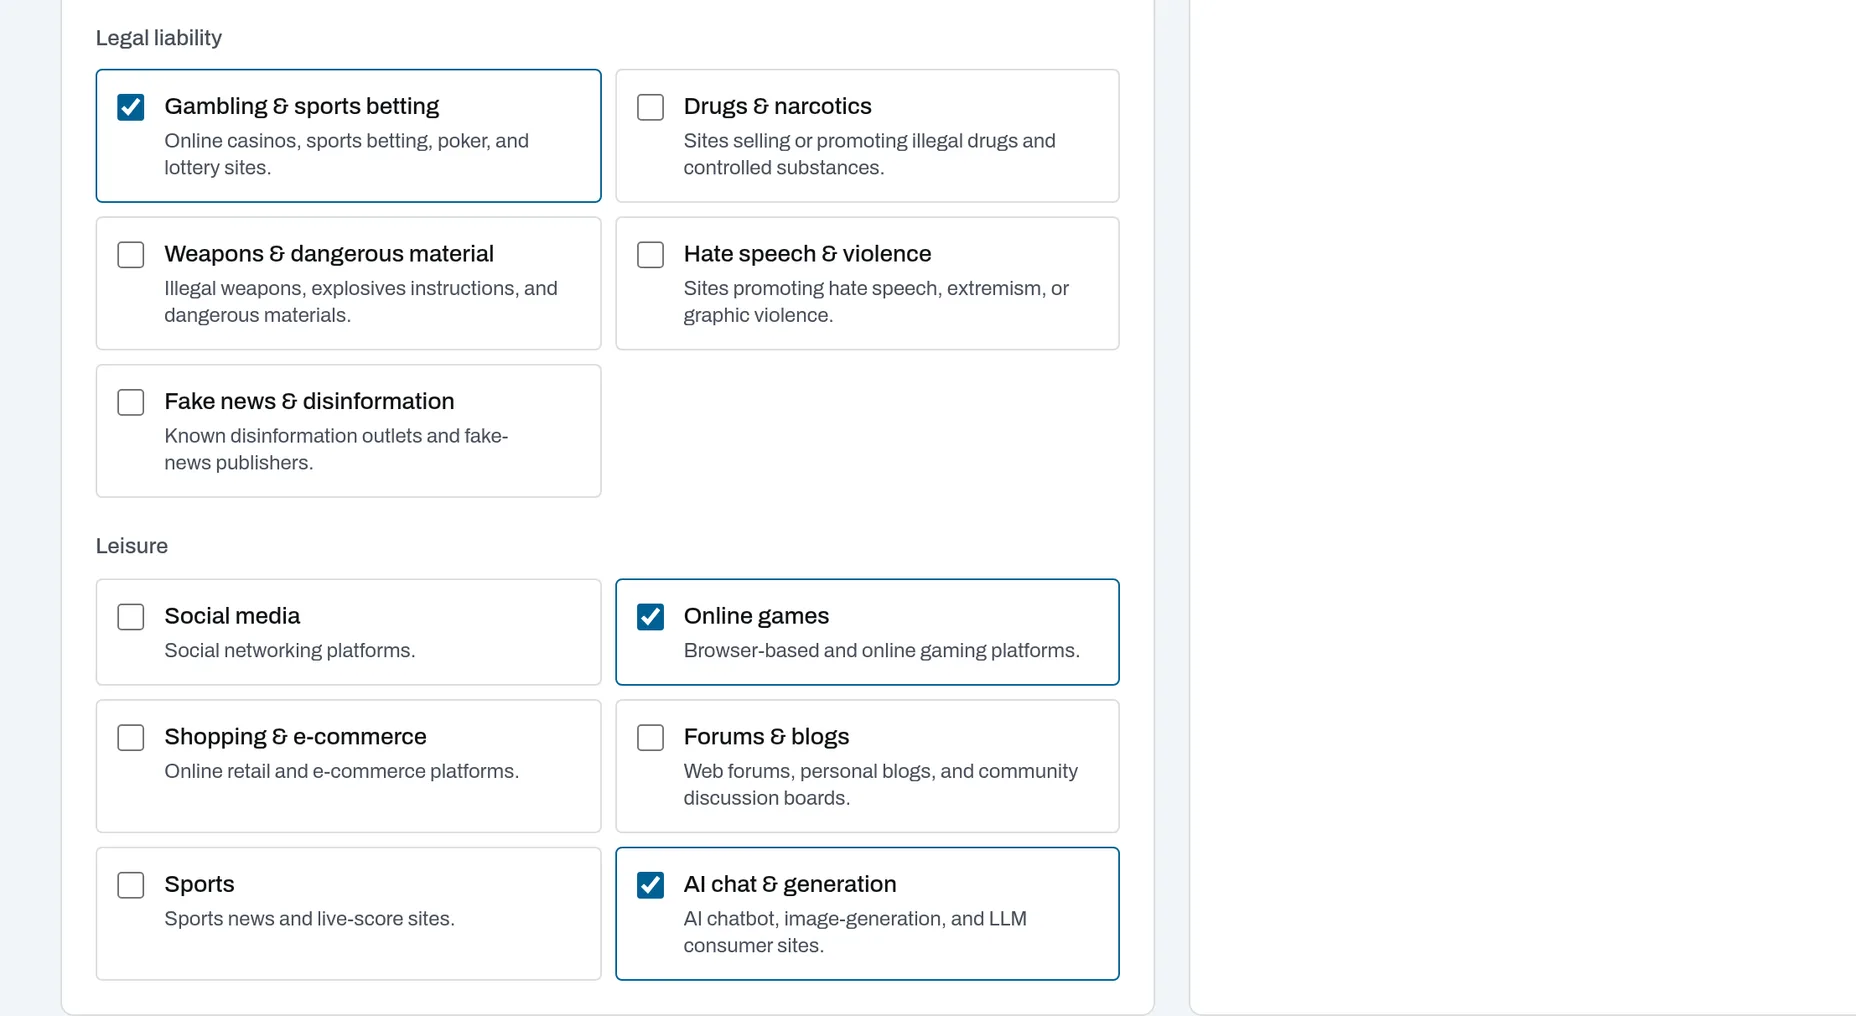Click the Legal liability section heading
The width and height of the screenshot is (1856, 1016).
pyautogui.click(x=159, y=38)
